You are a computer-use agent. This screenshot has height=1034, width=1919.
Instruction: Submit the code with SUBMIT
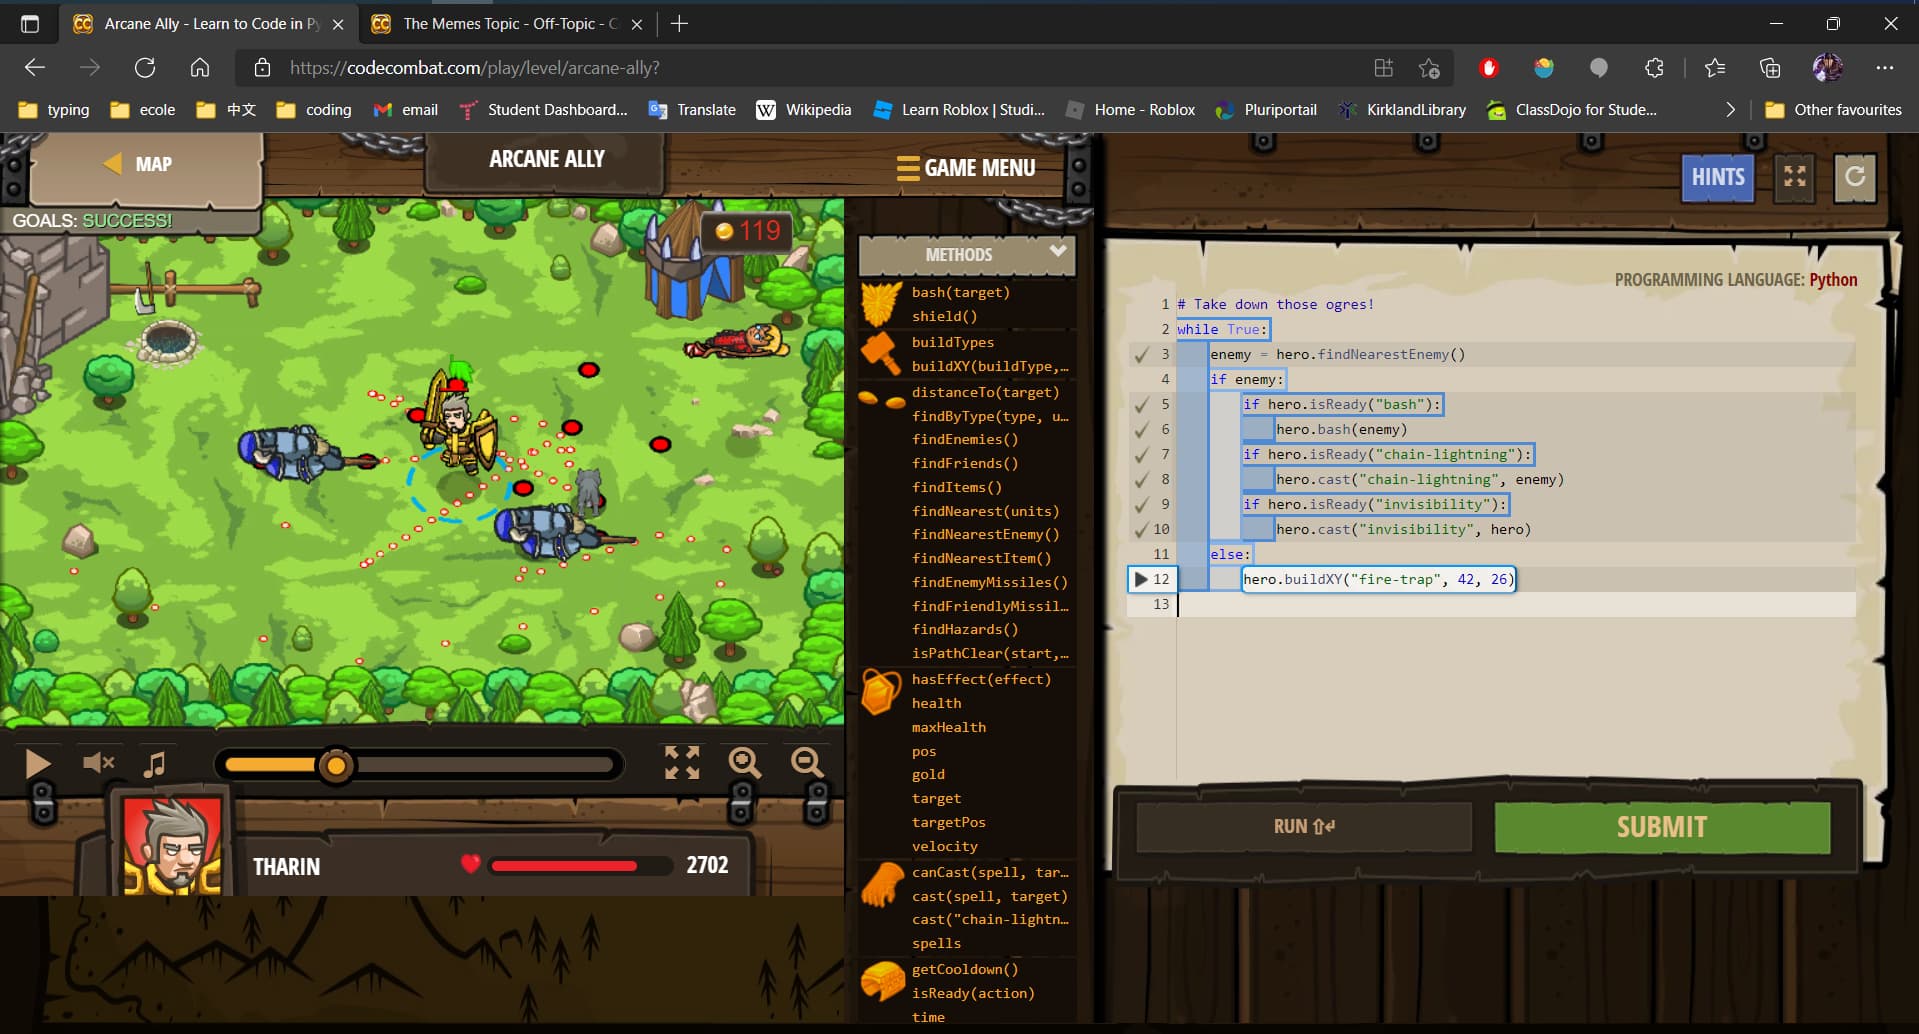coord(1662,827)
